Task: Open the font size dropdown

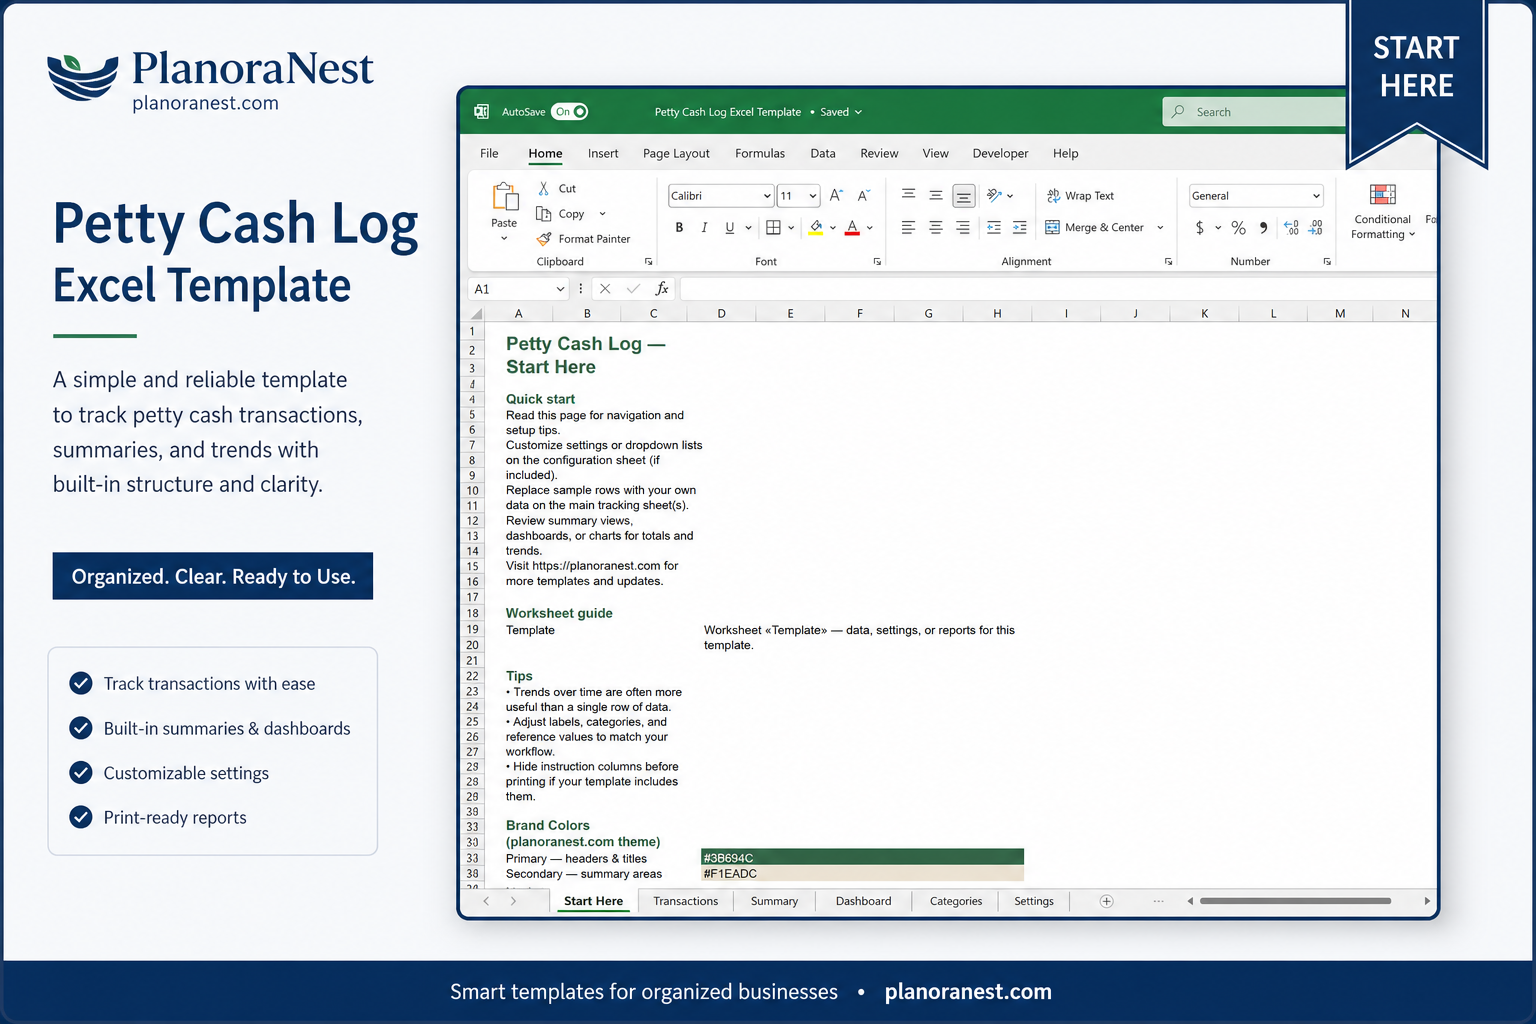Action: (813, 196)
